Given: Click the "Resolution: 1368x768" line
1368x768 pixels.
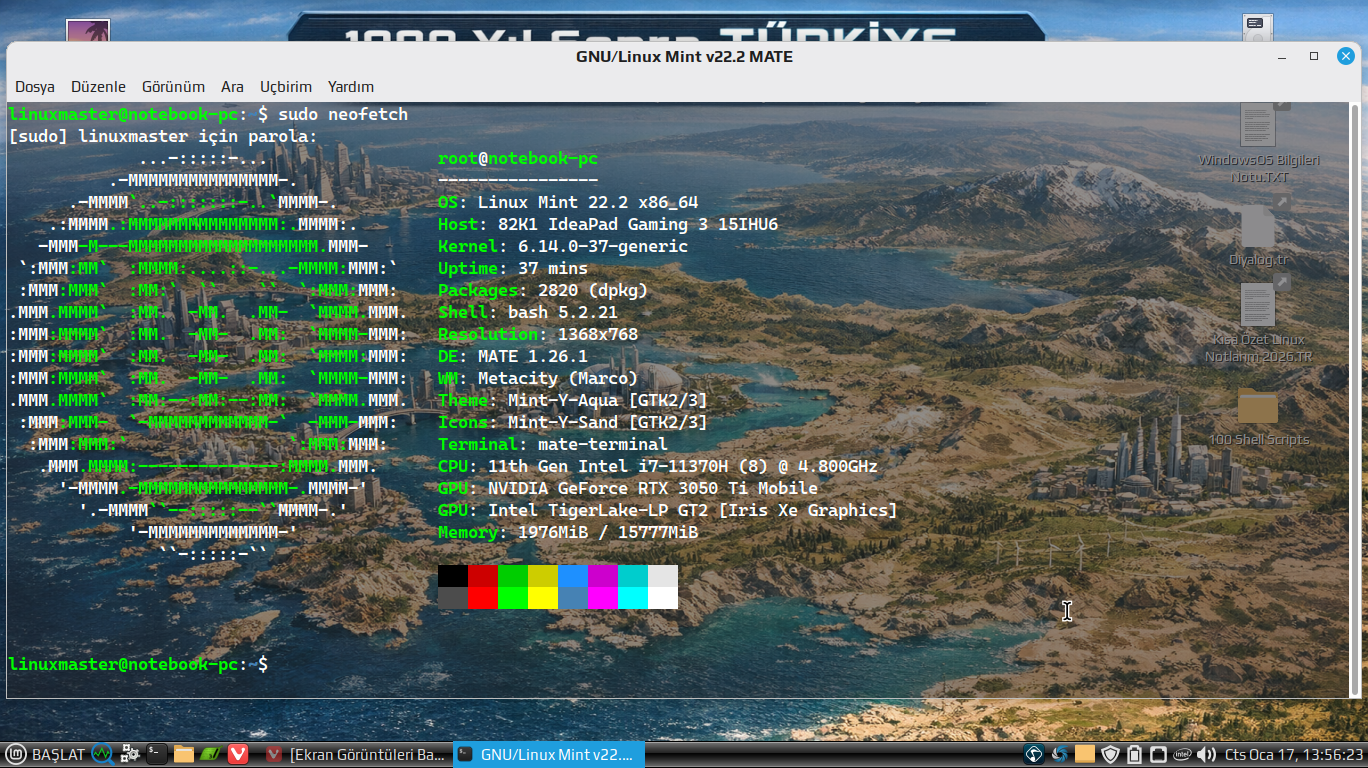Looking at the screenshot, I should [x=538, y=334].
